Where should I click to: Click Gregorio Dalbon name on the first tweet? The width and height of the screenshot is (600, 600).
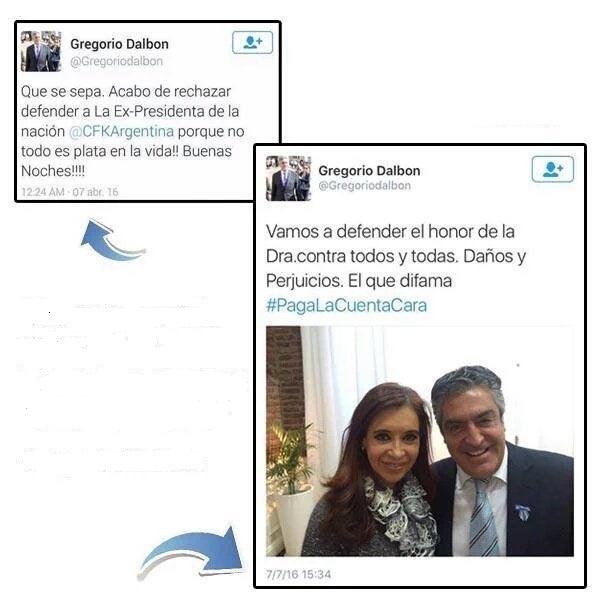point(119,44)
